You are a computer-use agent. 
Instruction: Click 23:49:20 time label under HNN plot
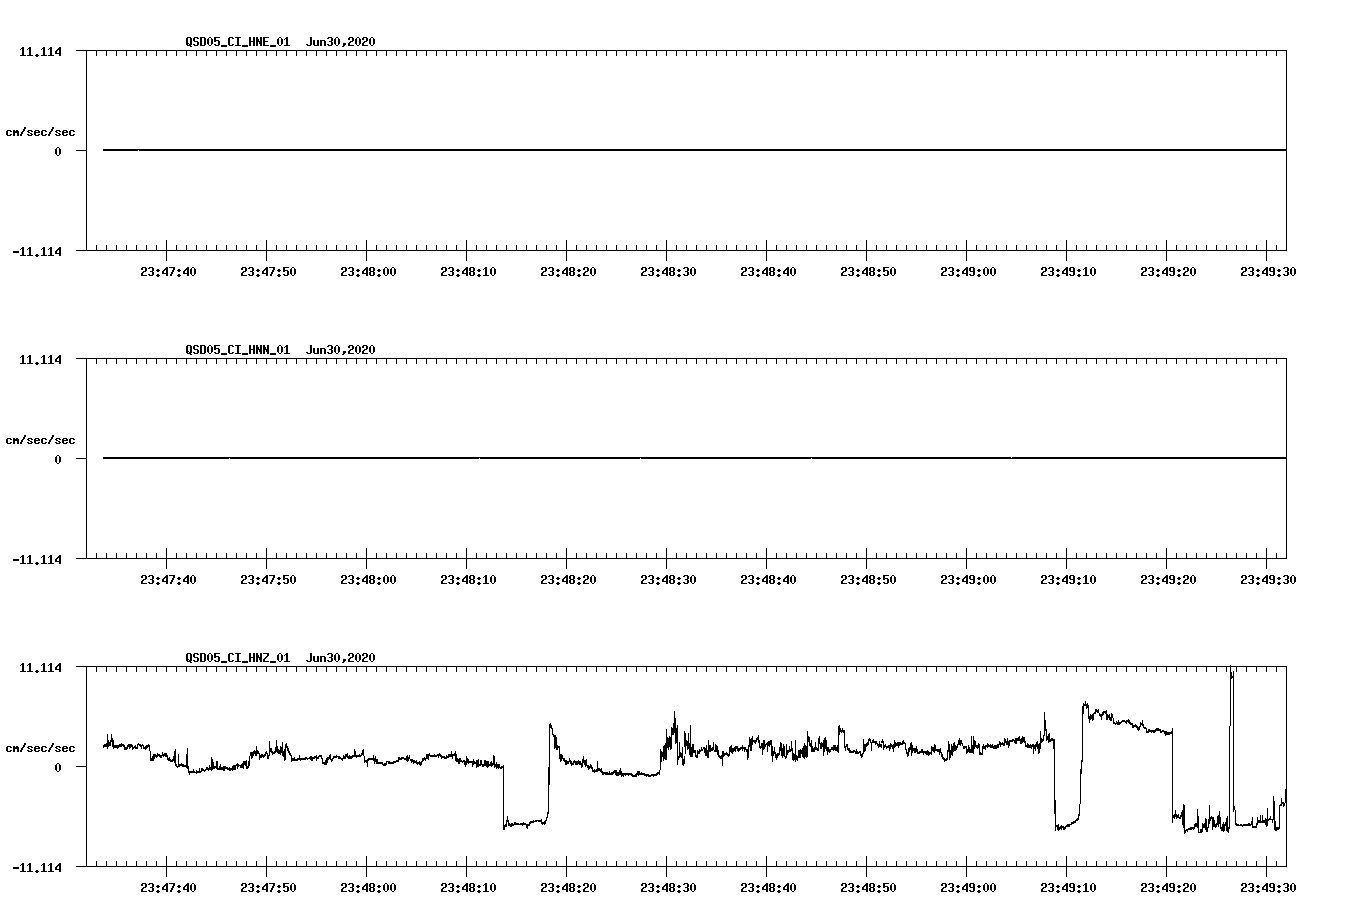pyautogui.click(x=1168, y=579)
